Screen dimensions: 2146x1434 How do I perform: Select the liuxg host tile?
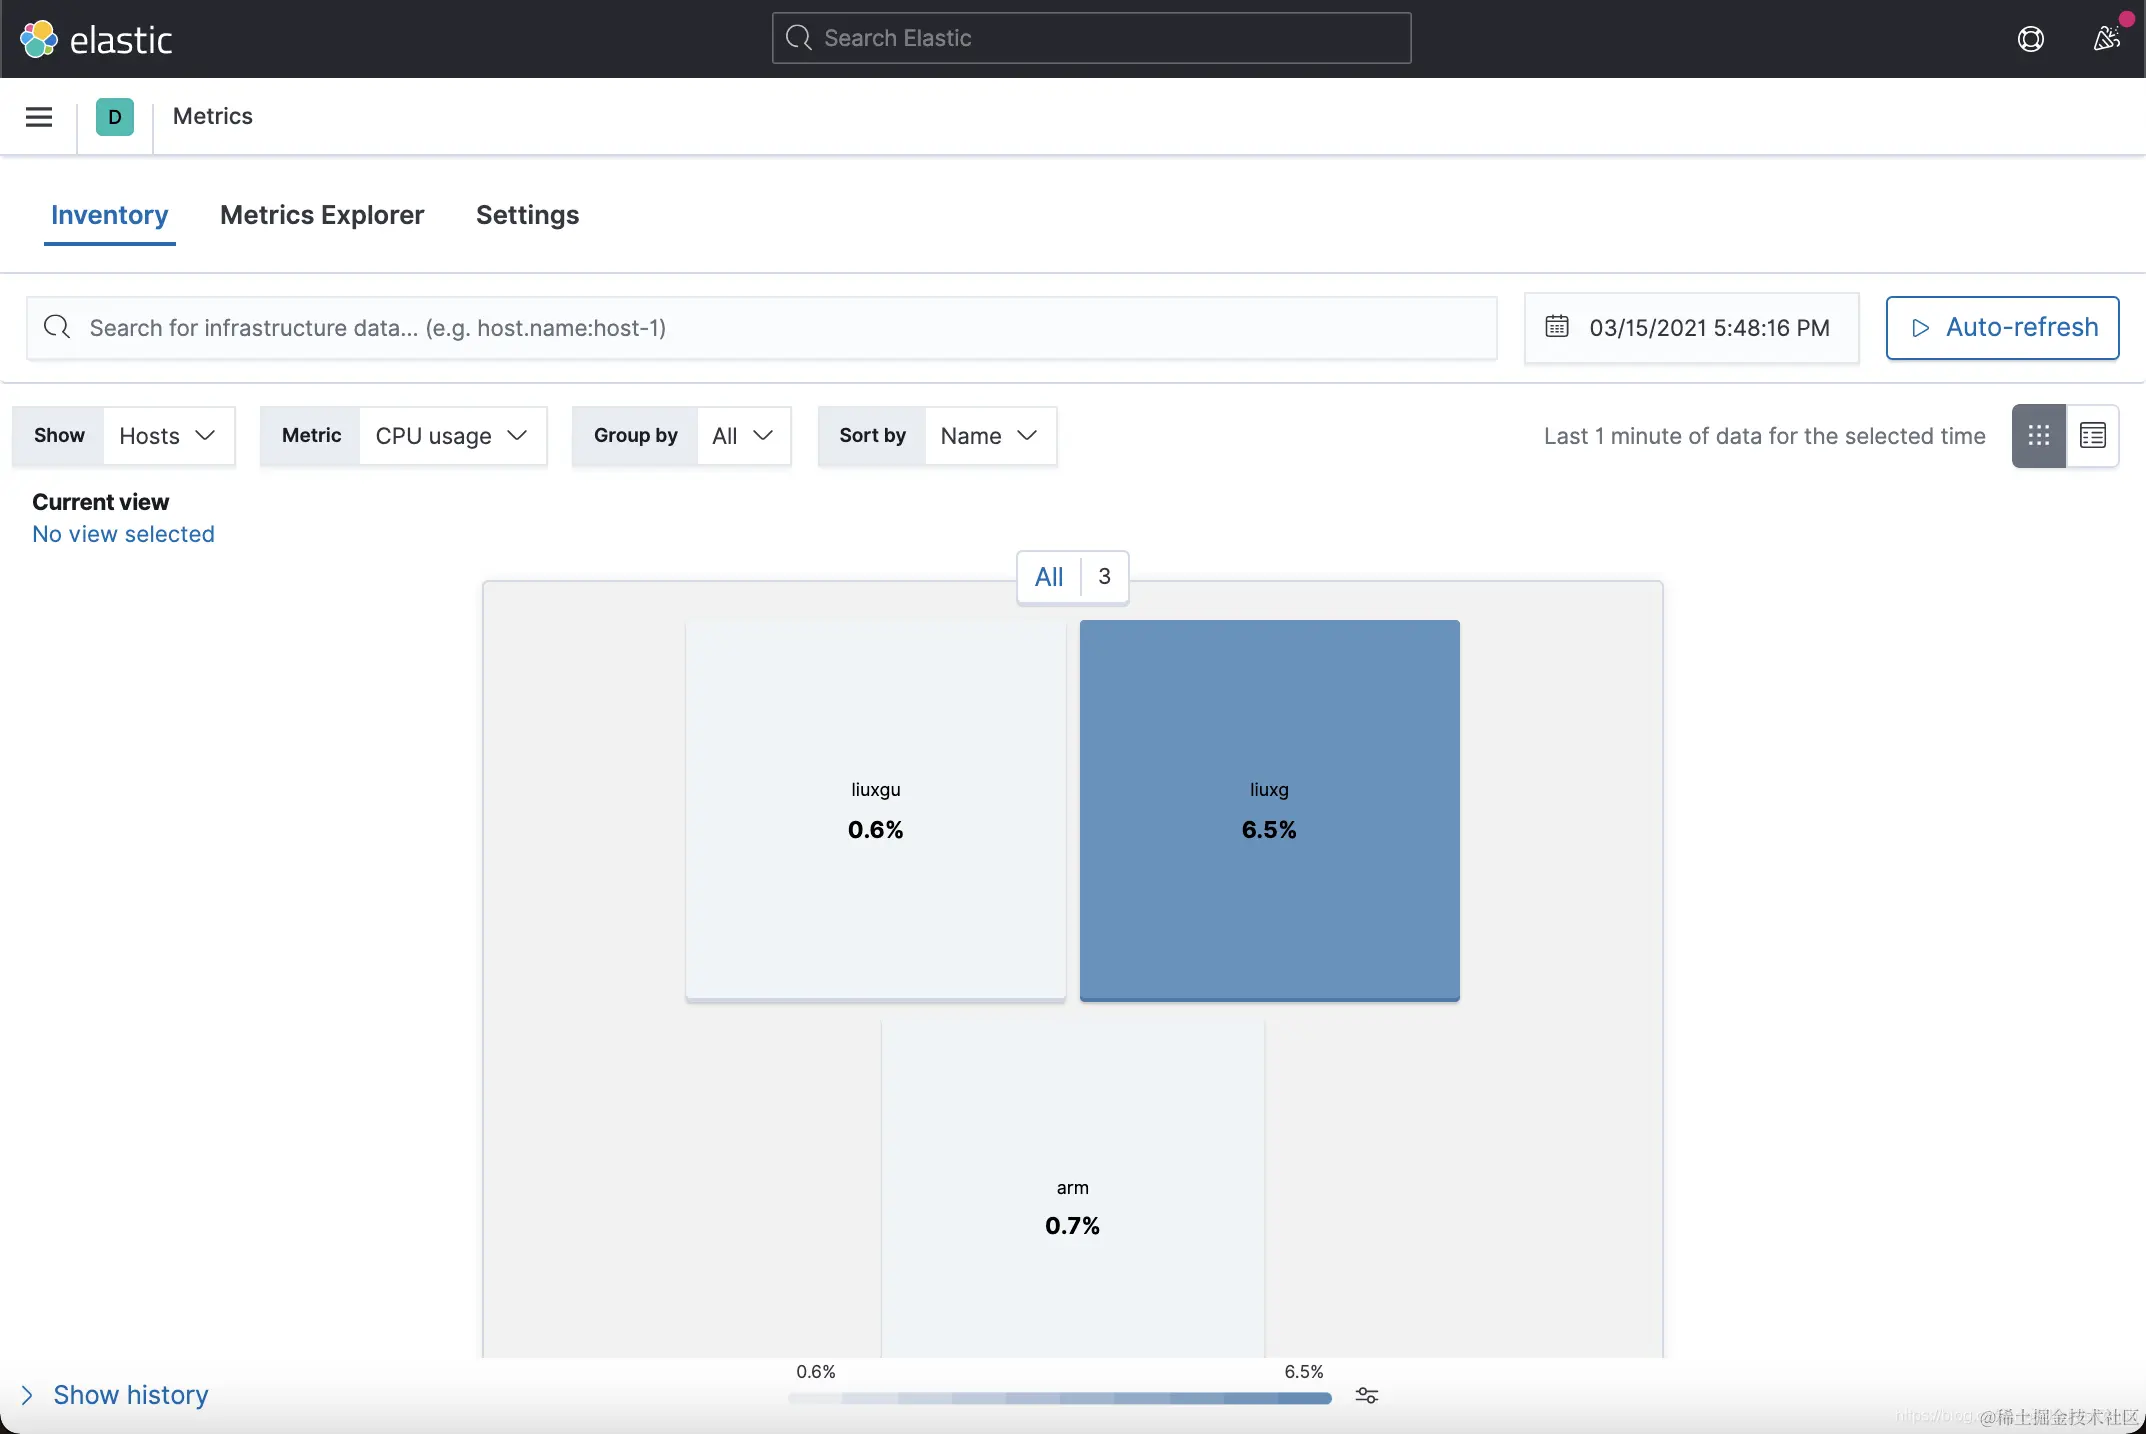pos(1269,809)
